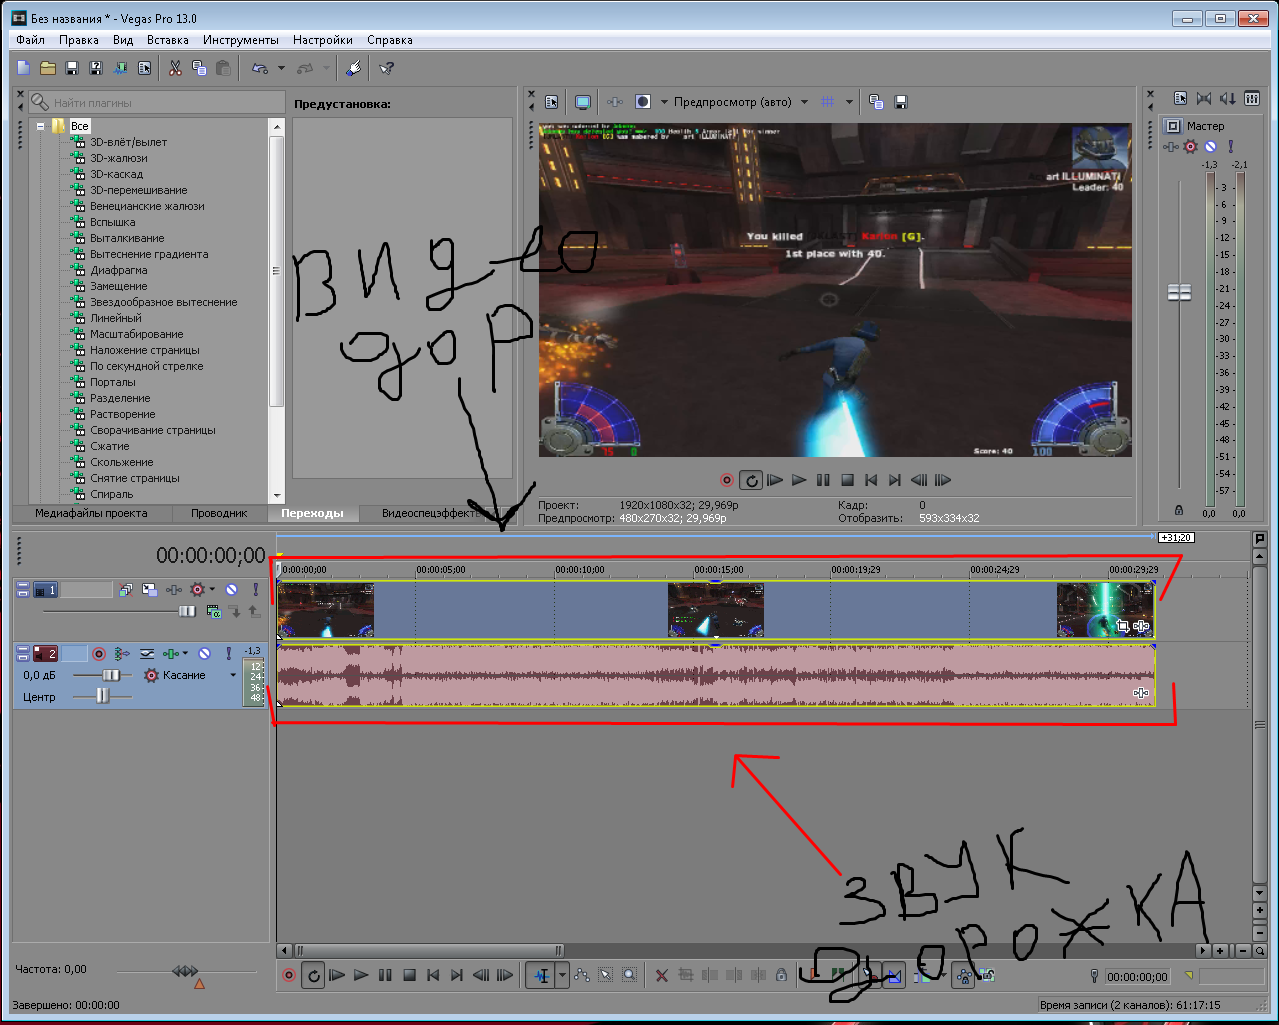
Task: Open the Edit tool dropdown arrow
Action: pos(562,975)
